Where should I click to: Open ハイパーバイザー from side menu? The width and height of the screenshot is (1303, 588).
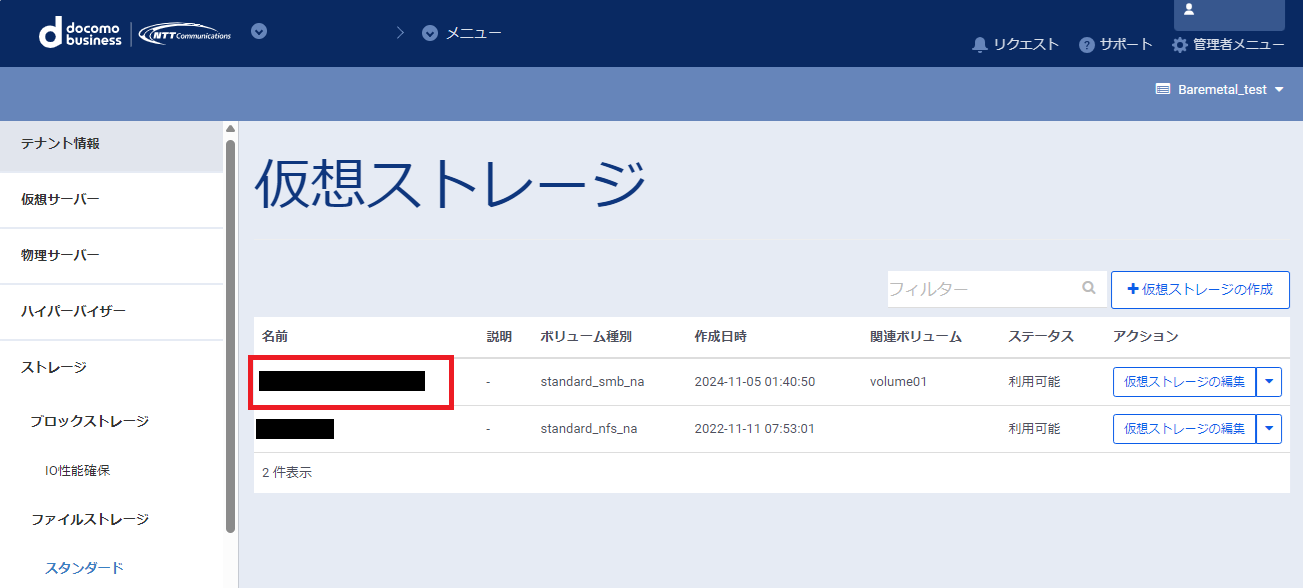click(73, 311)
